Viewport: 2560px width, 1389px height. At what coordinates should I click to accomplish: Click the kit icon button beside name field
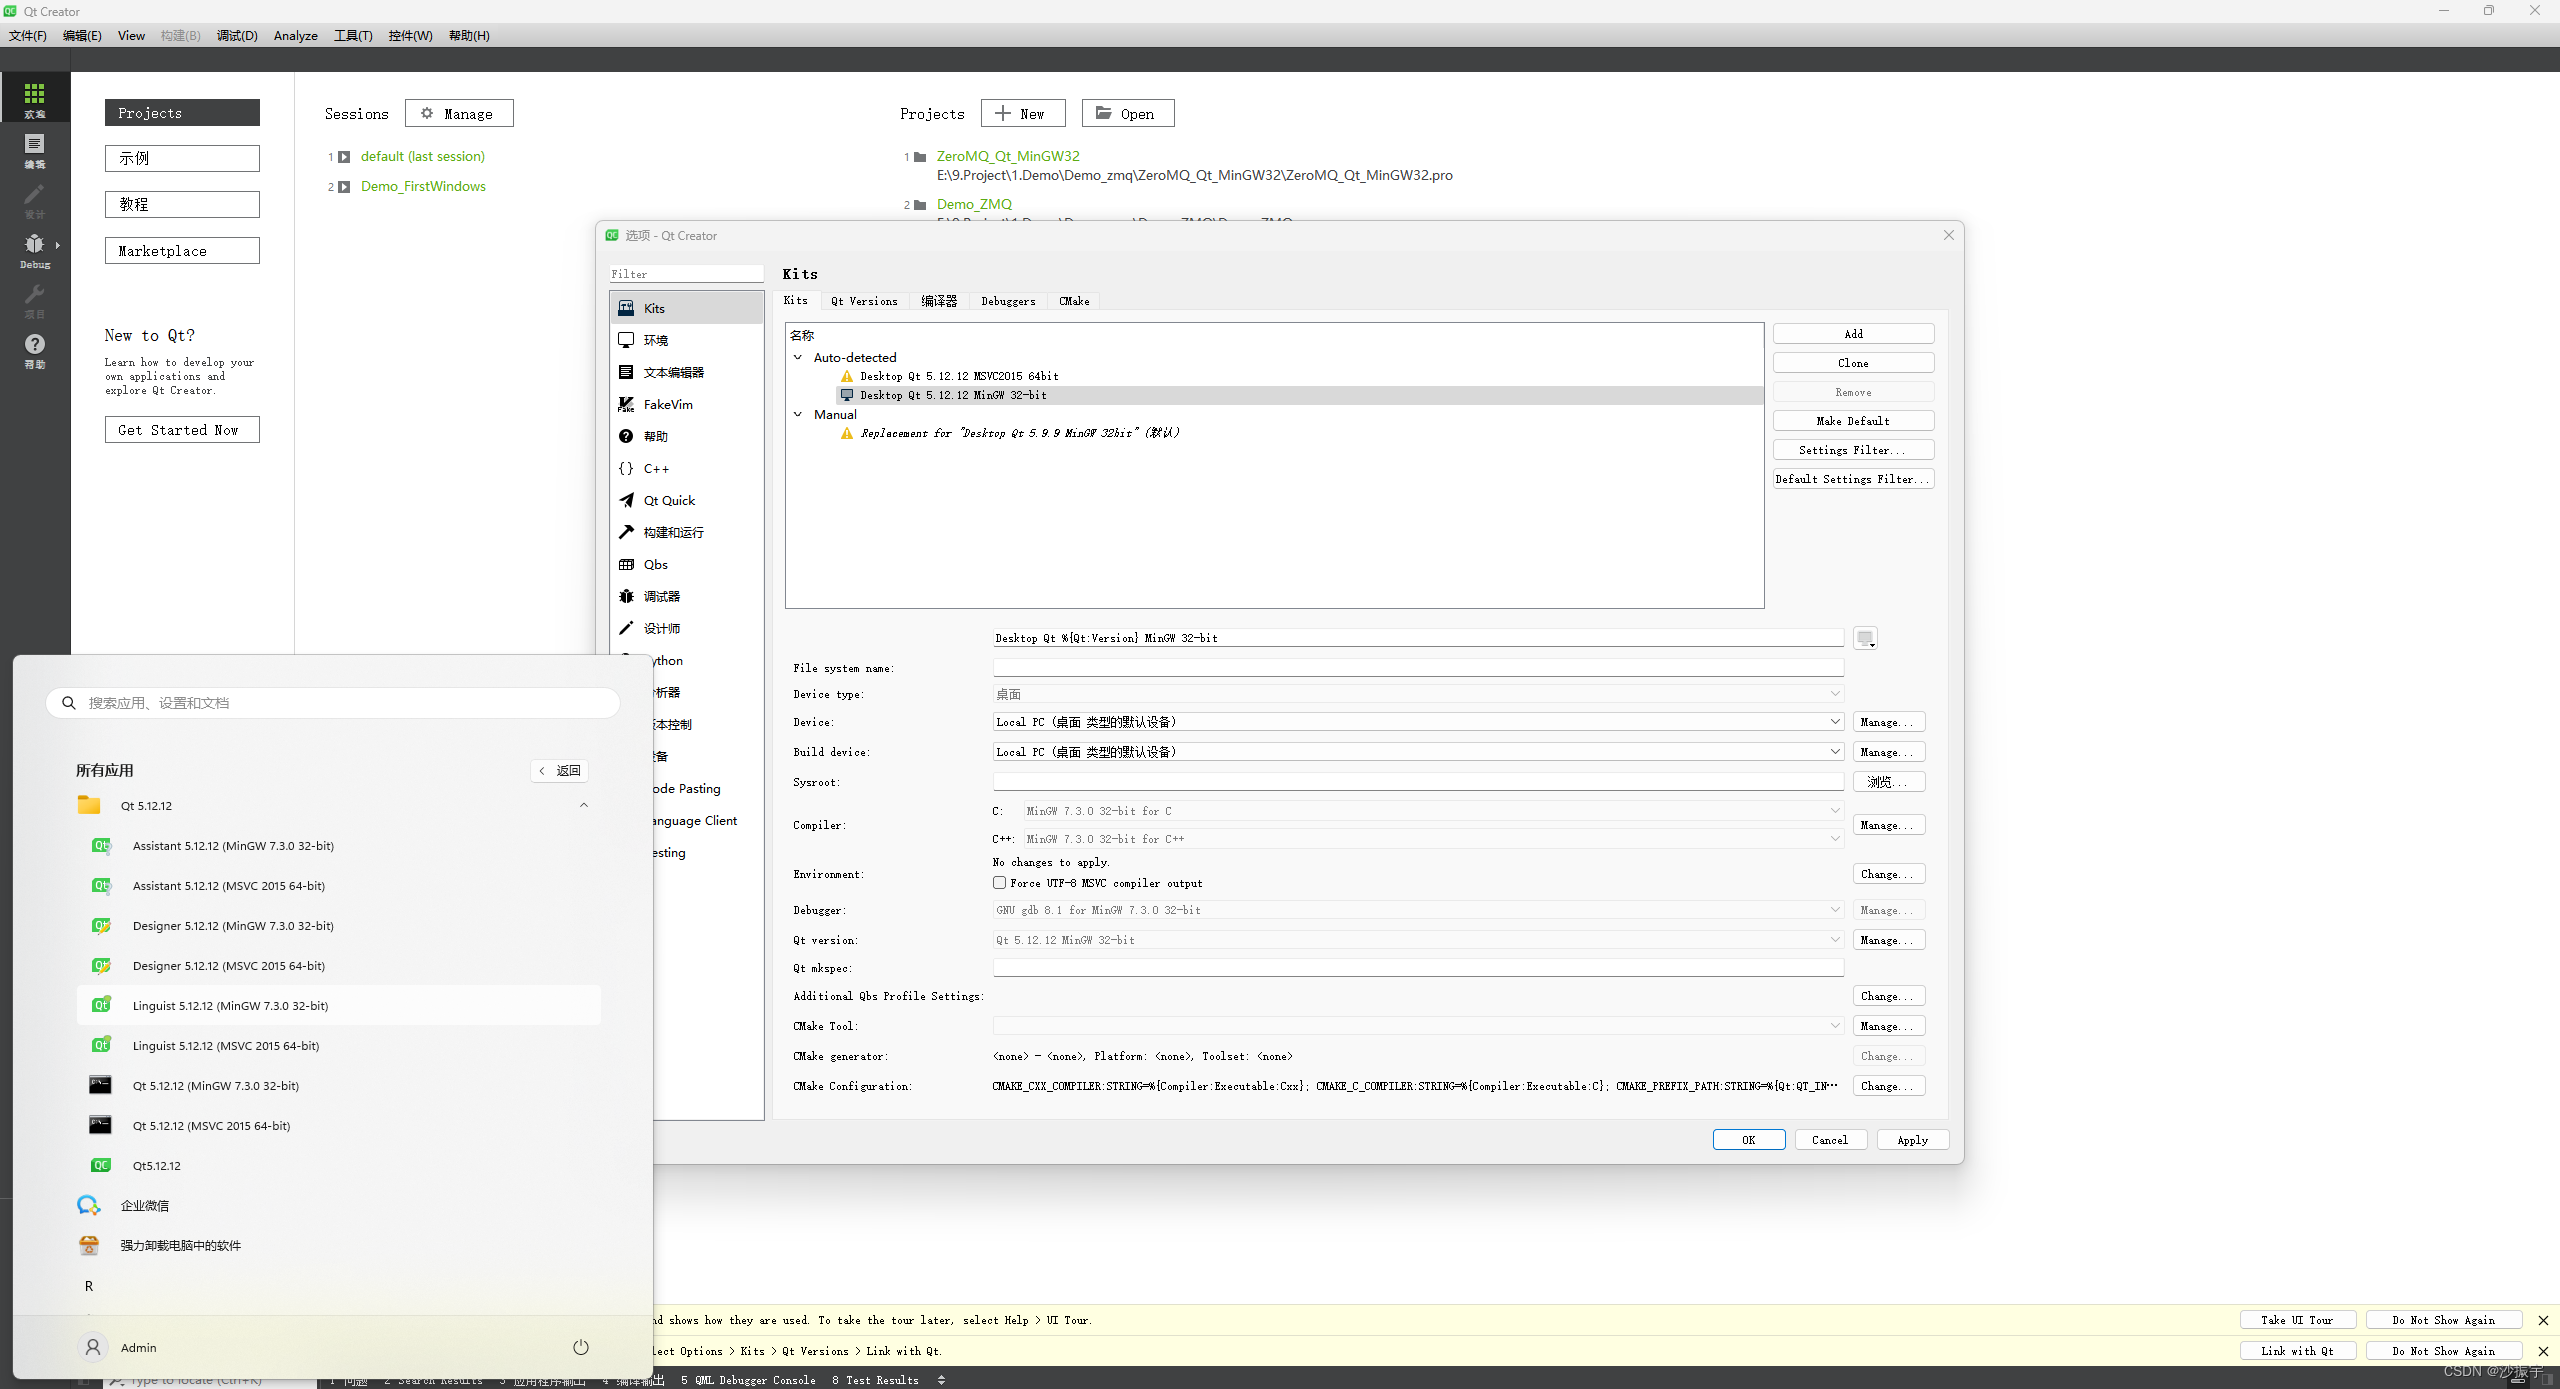(1864, 638)
